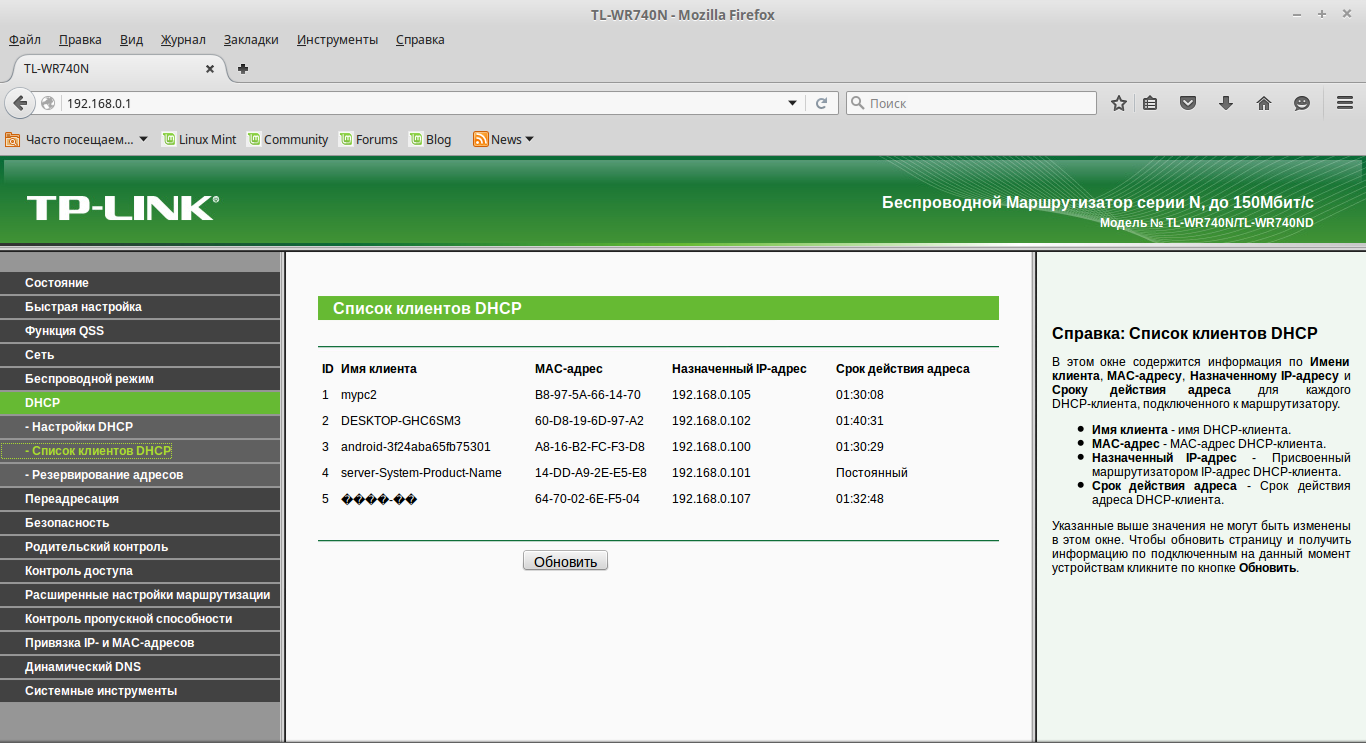The height and width of the screenshot is (743, 1366).
Task: Go to the home page icon
Action: 1263,103
